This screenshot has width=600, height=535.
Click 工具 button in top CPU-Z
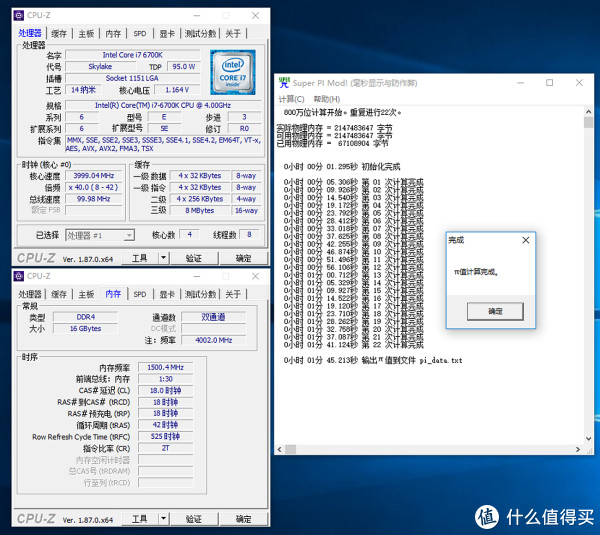coord(140,258)
